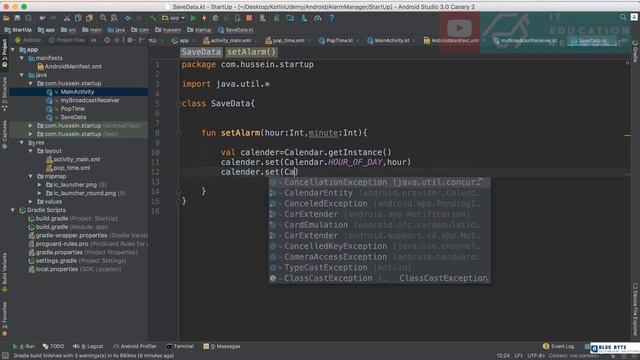Open the Android Profiler gauge icon in toolbar
The image size is (640, 360).
pos(318,18)
